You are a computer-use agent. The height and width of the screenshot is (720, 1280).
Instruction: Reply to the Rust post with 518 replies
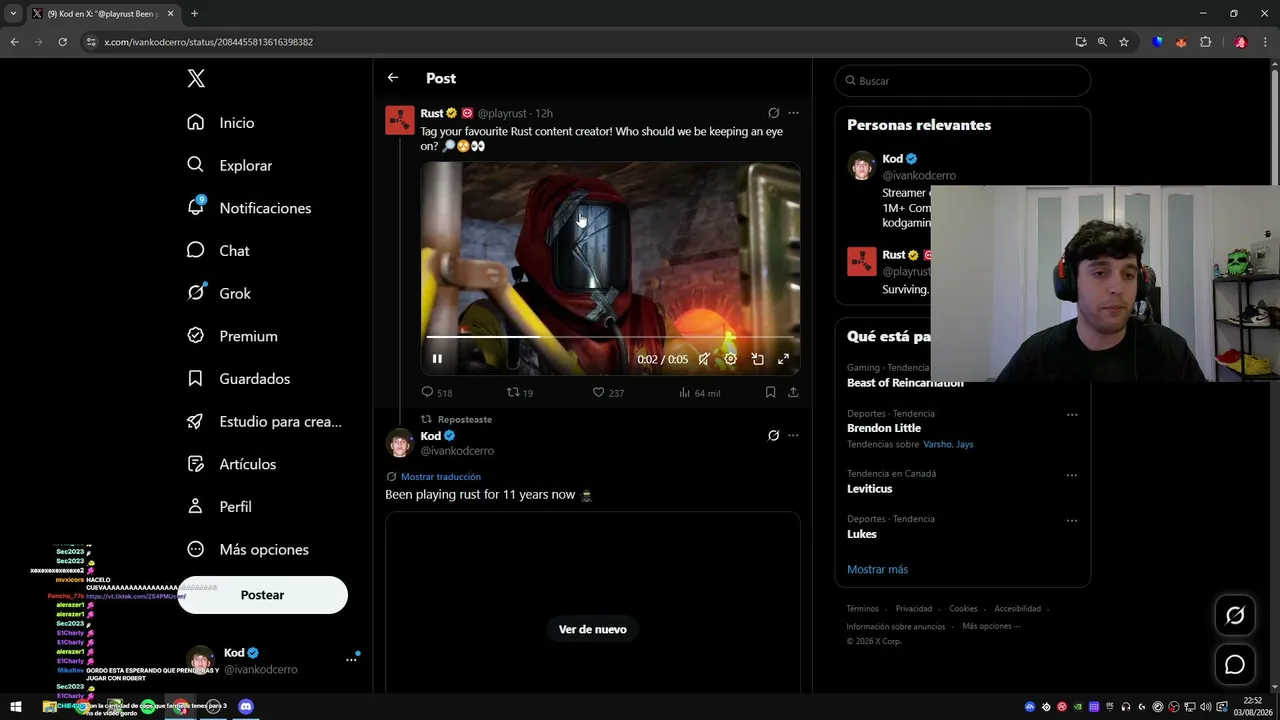pos(437,393)
